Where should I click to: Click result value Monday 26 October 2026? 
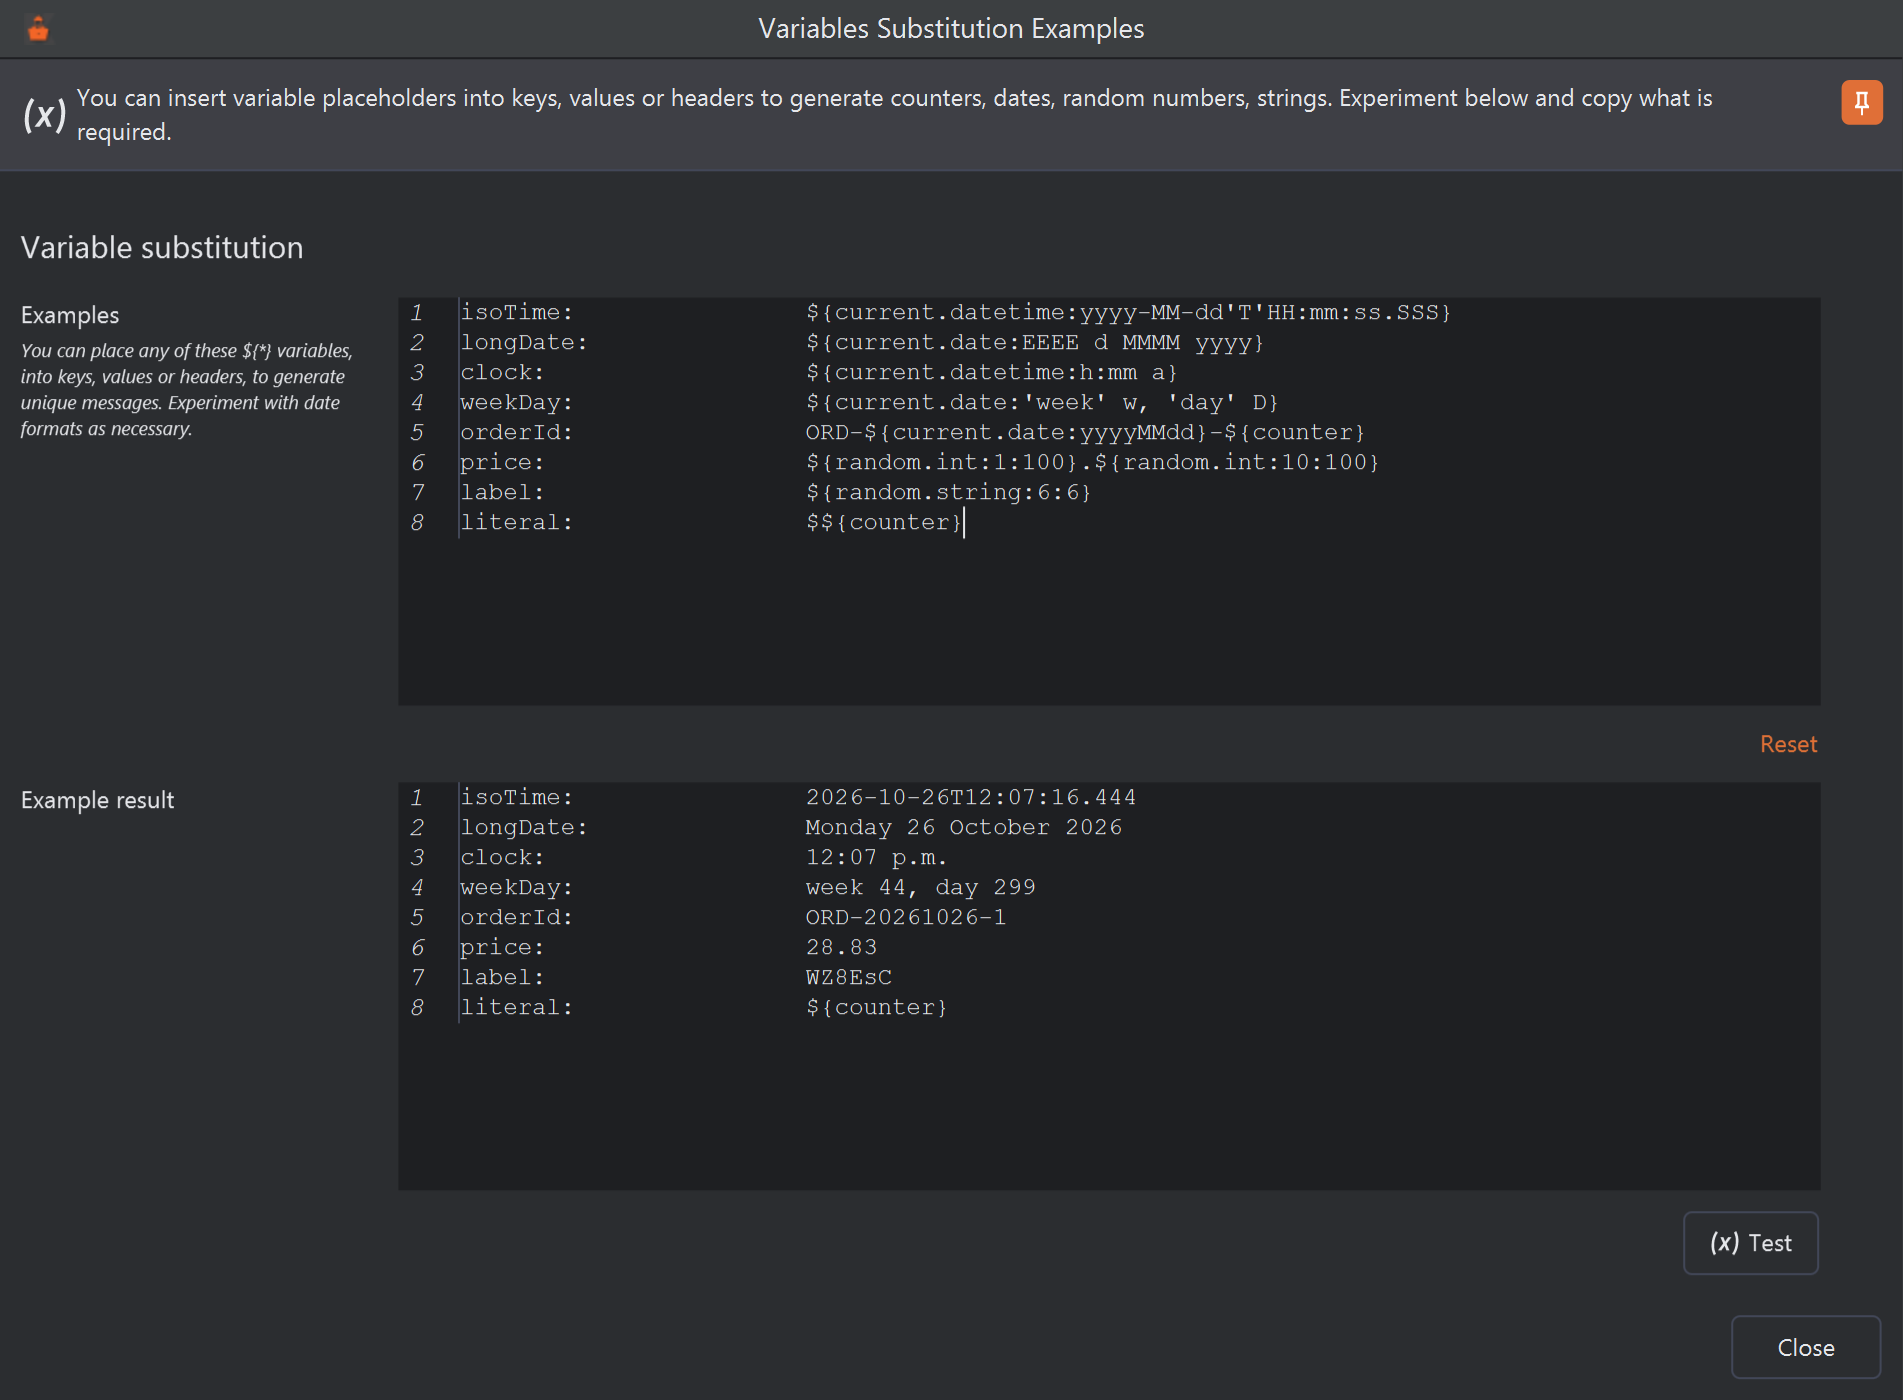(x=964, y=827)
